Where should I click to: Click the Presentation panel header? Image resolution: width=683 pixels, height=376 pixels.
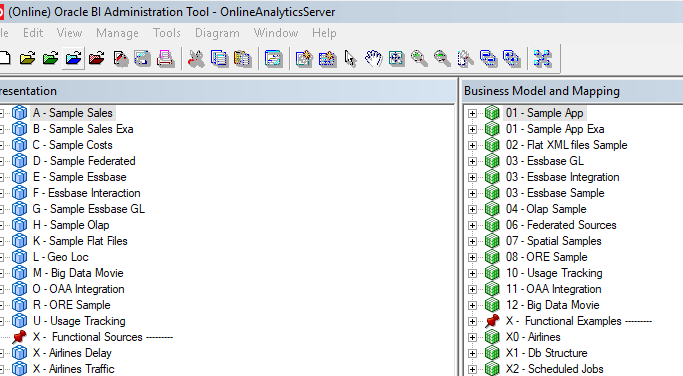click(x=227, y=91)
